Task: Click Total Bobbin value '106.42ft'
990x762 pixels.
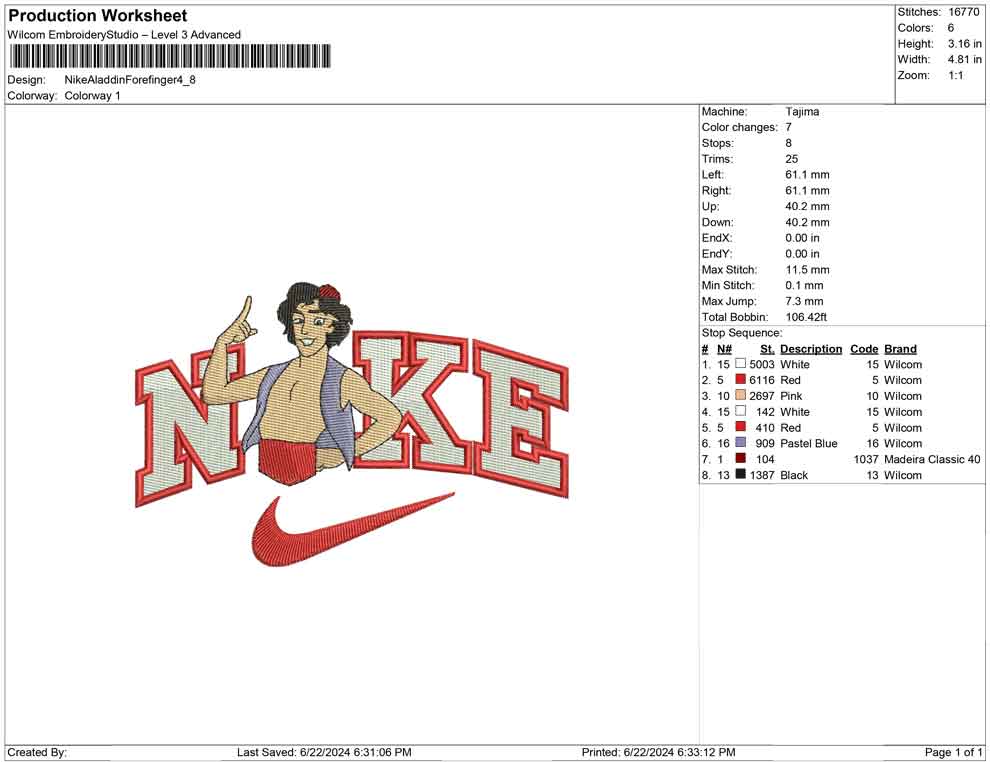Action: [x=806, y=317]
